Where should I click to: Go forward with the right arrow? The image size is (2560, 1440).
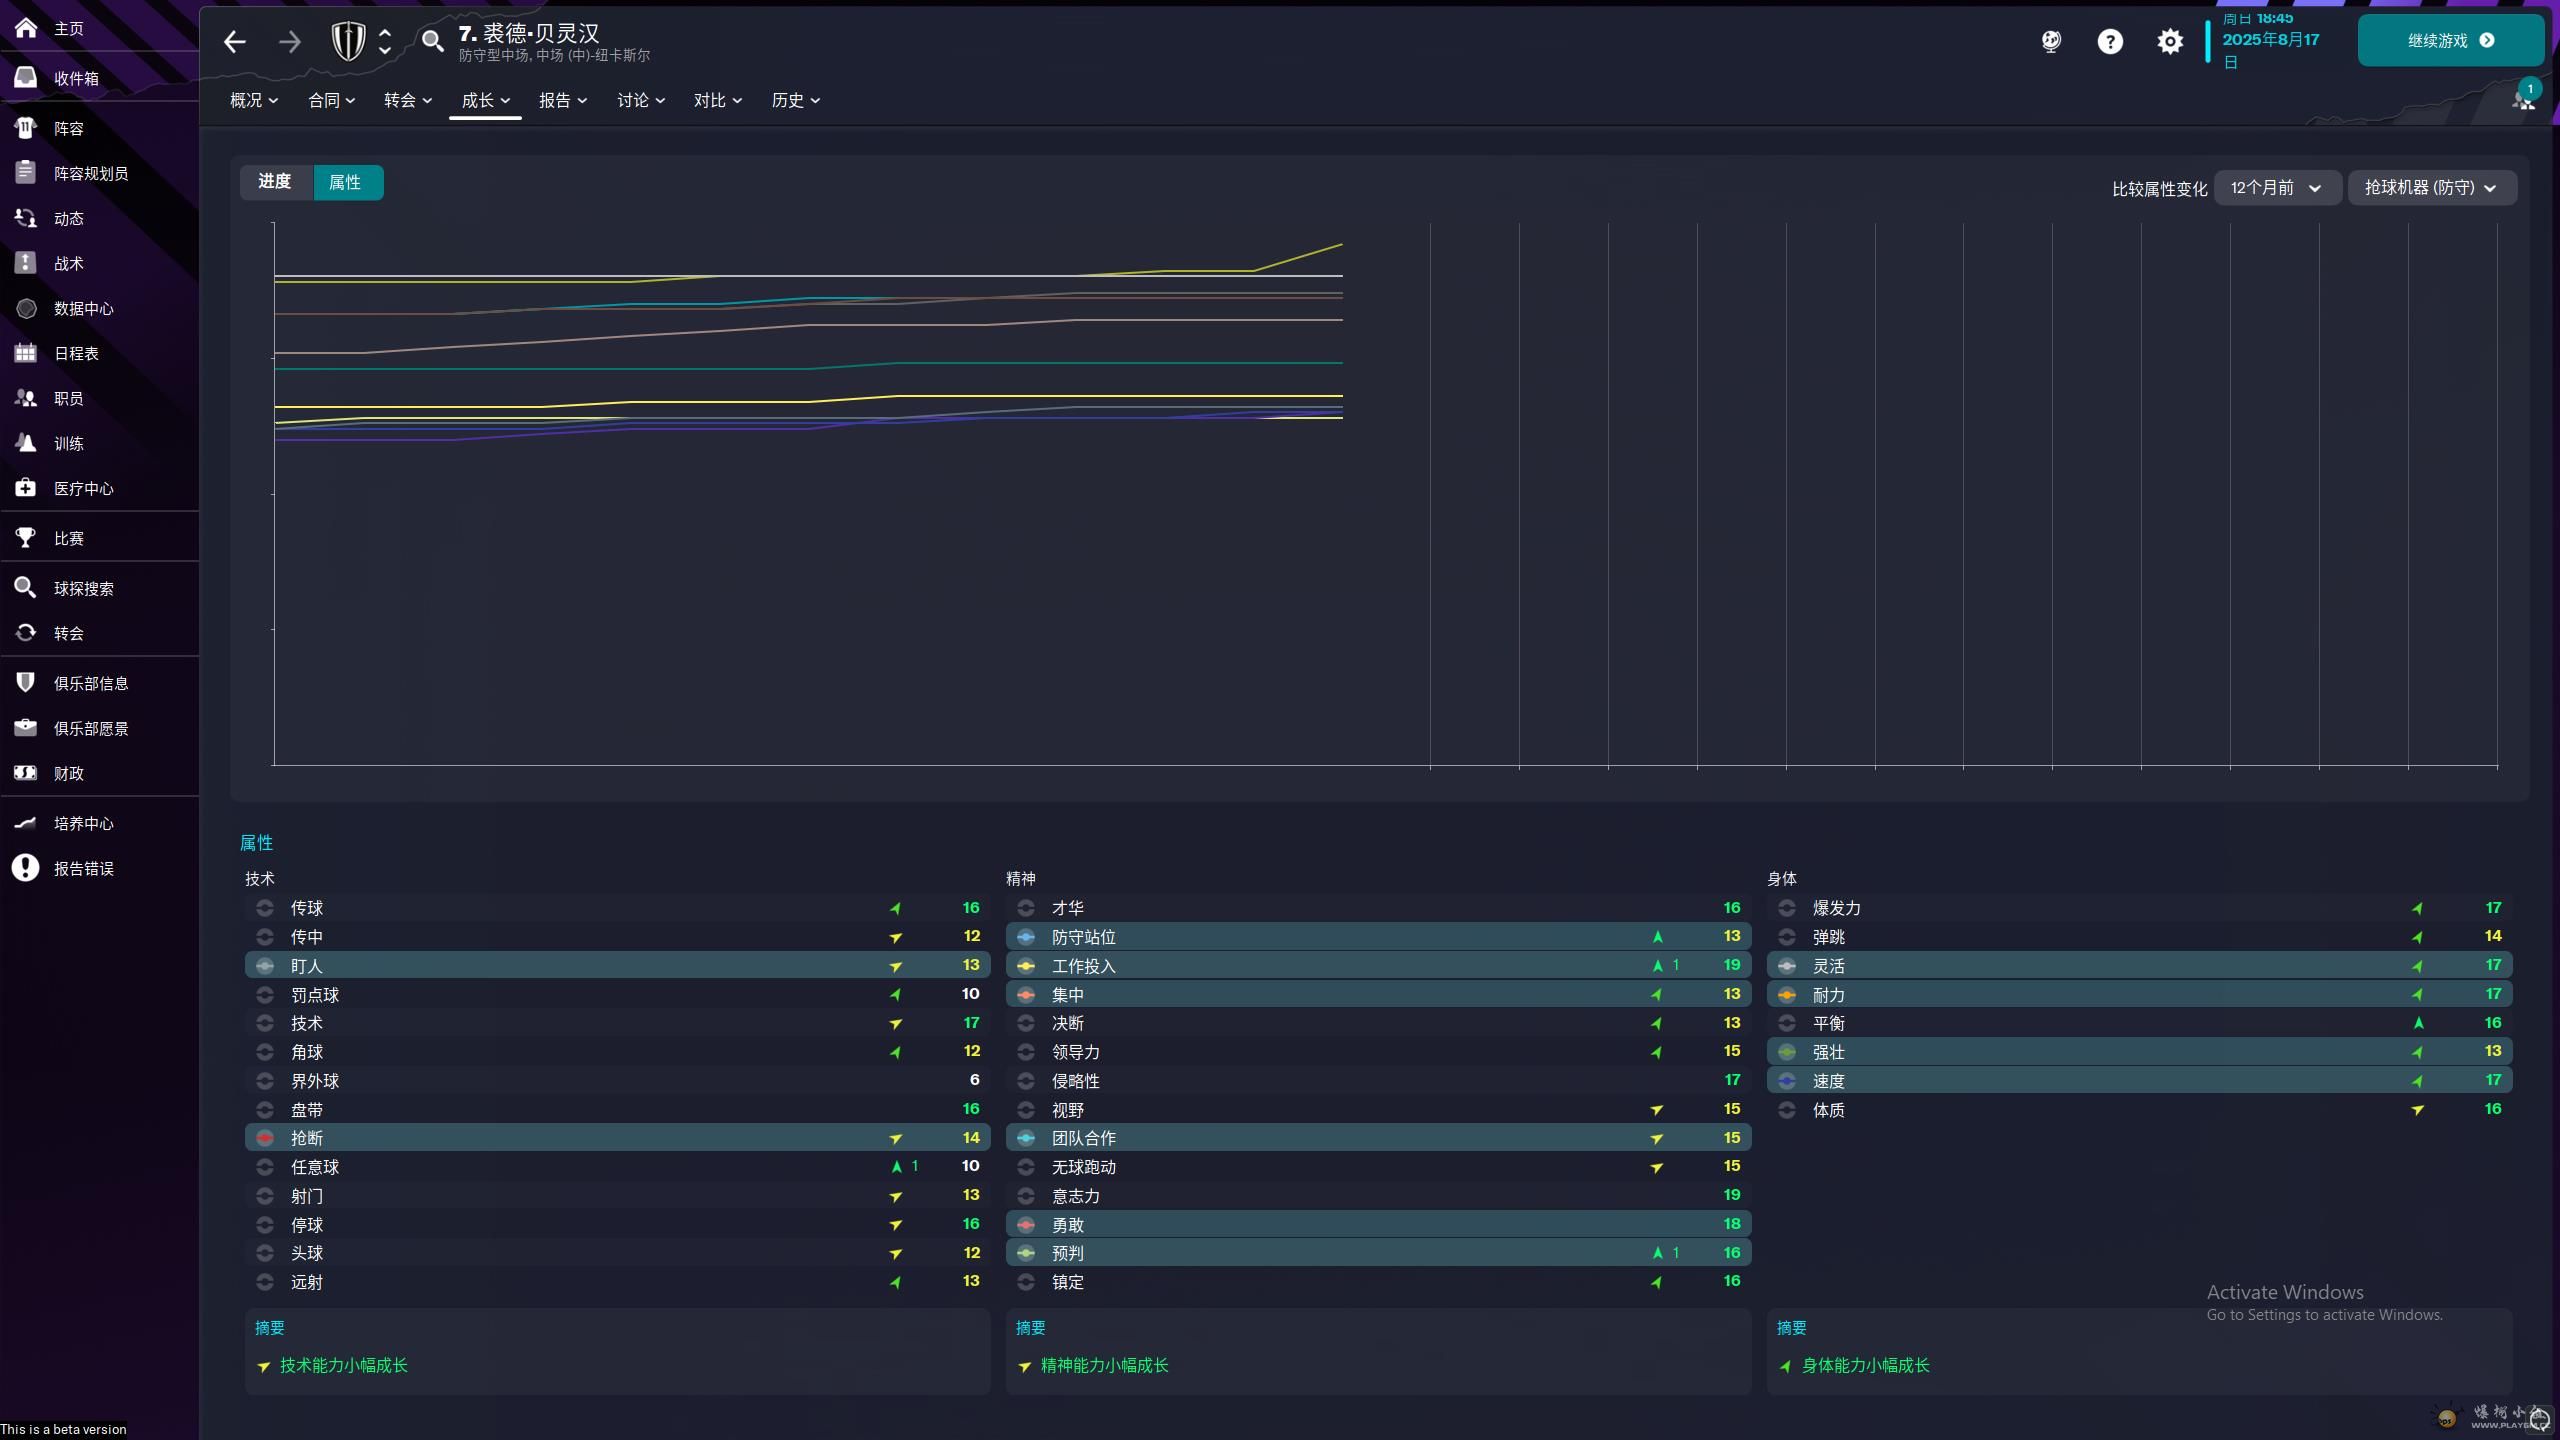click(x=290, y=42)
